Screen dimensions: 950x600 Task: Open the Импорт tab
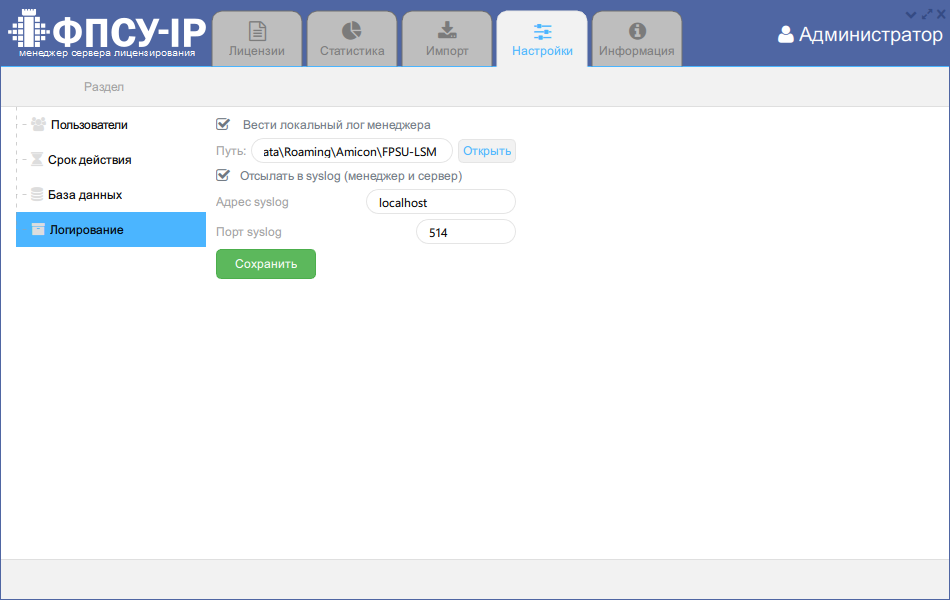coord(447,40)
